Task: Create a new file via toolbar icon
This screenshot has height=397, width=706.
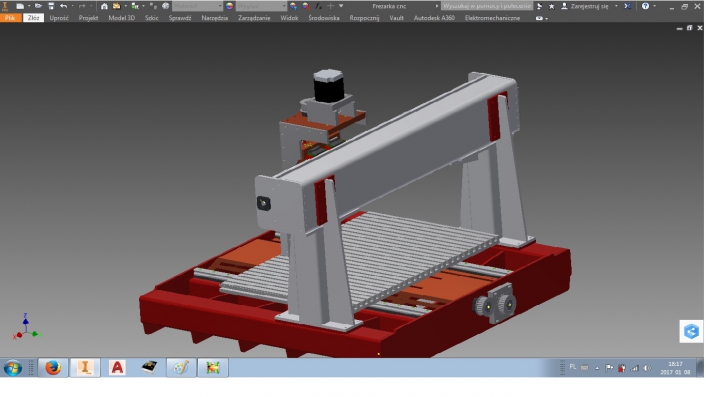Action: 20,6
